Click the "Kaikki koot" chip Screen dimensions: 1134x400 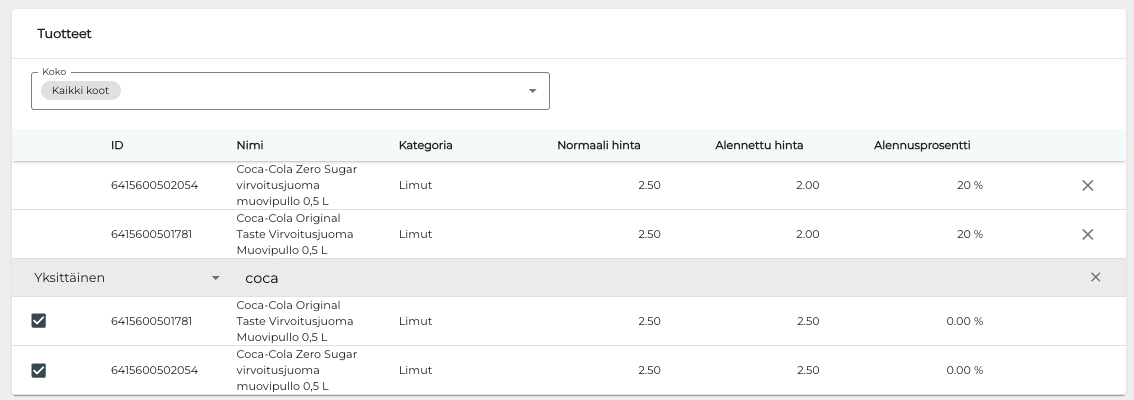[81, 91]
